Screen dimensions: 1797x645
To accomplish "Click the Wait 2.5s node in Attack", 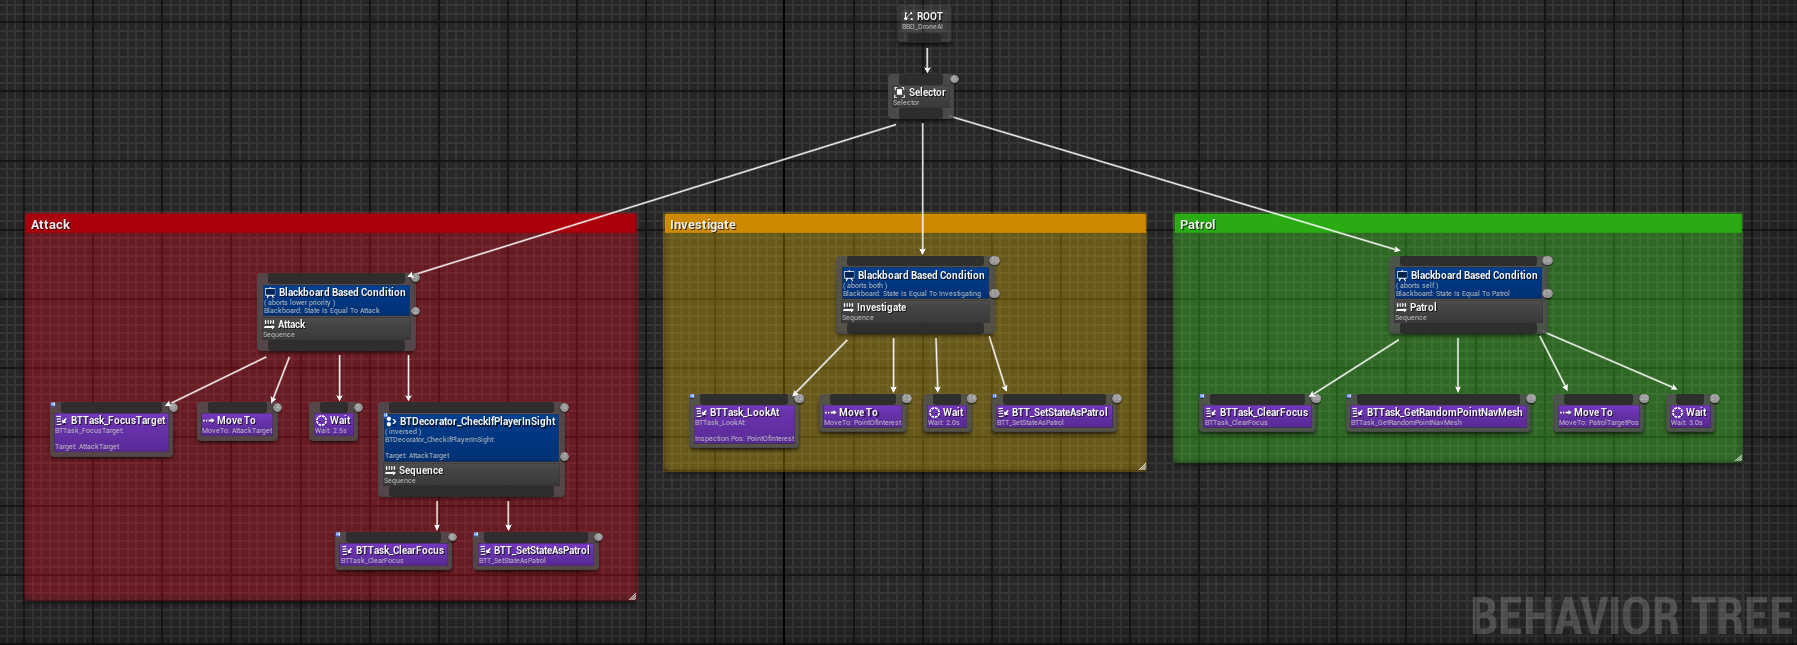I will 333,425.
